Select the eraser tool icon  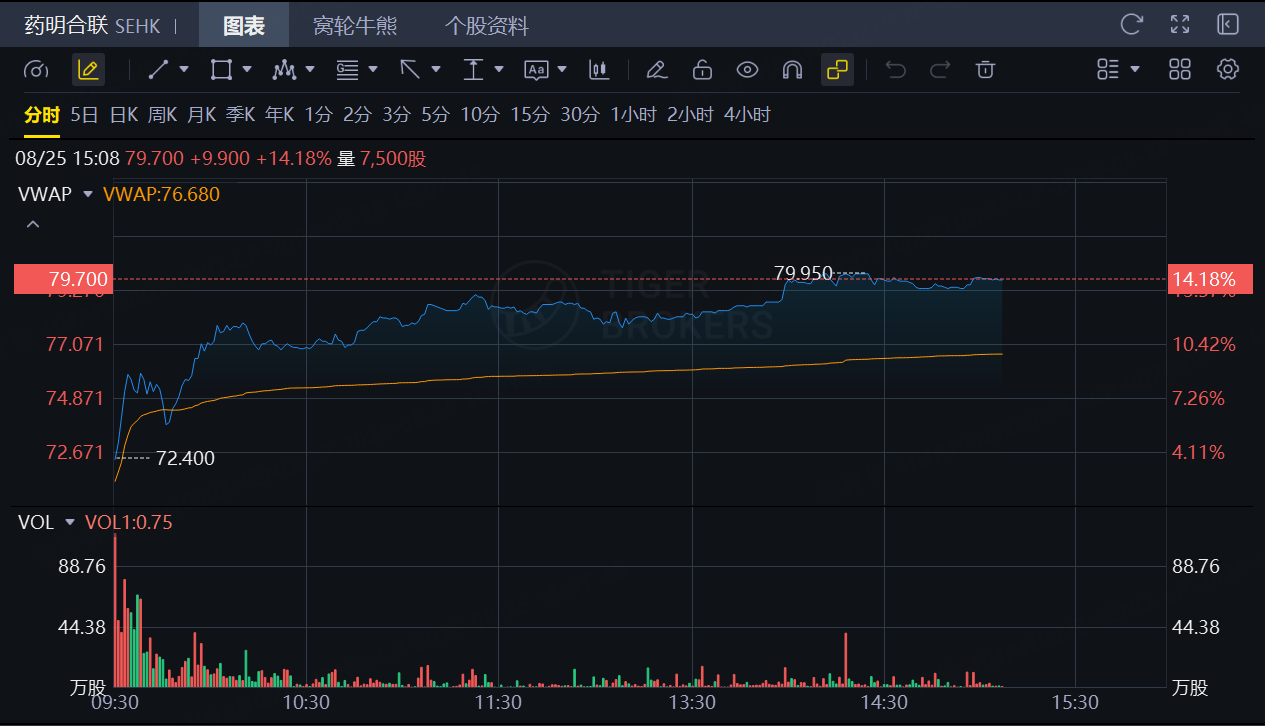pyautogui.click(x=656, y=69)
